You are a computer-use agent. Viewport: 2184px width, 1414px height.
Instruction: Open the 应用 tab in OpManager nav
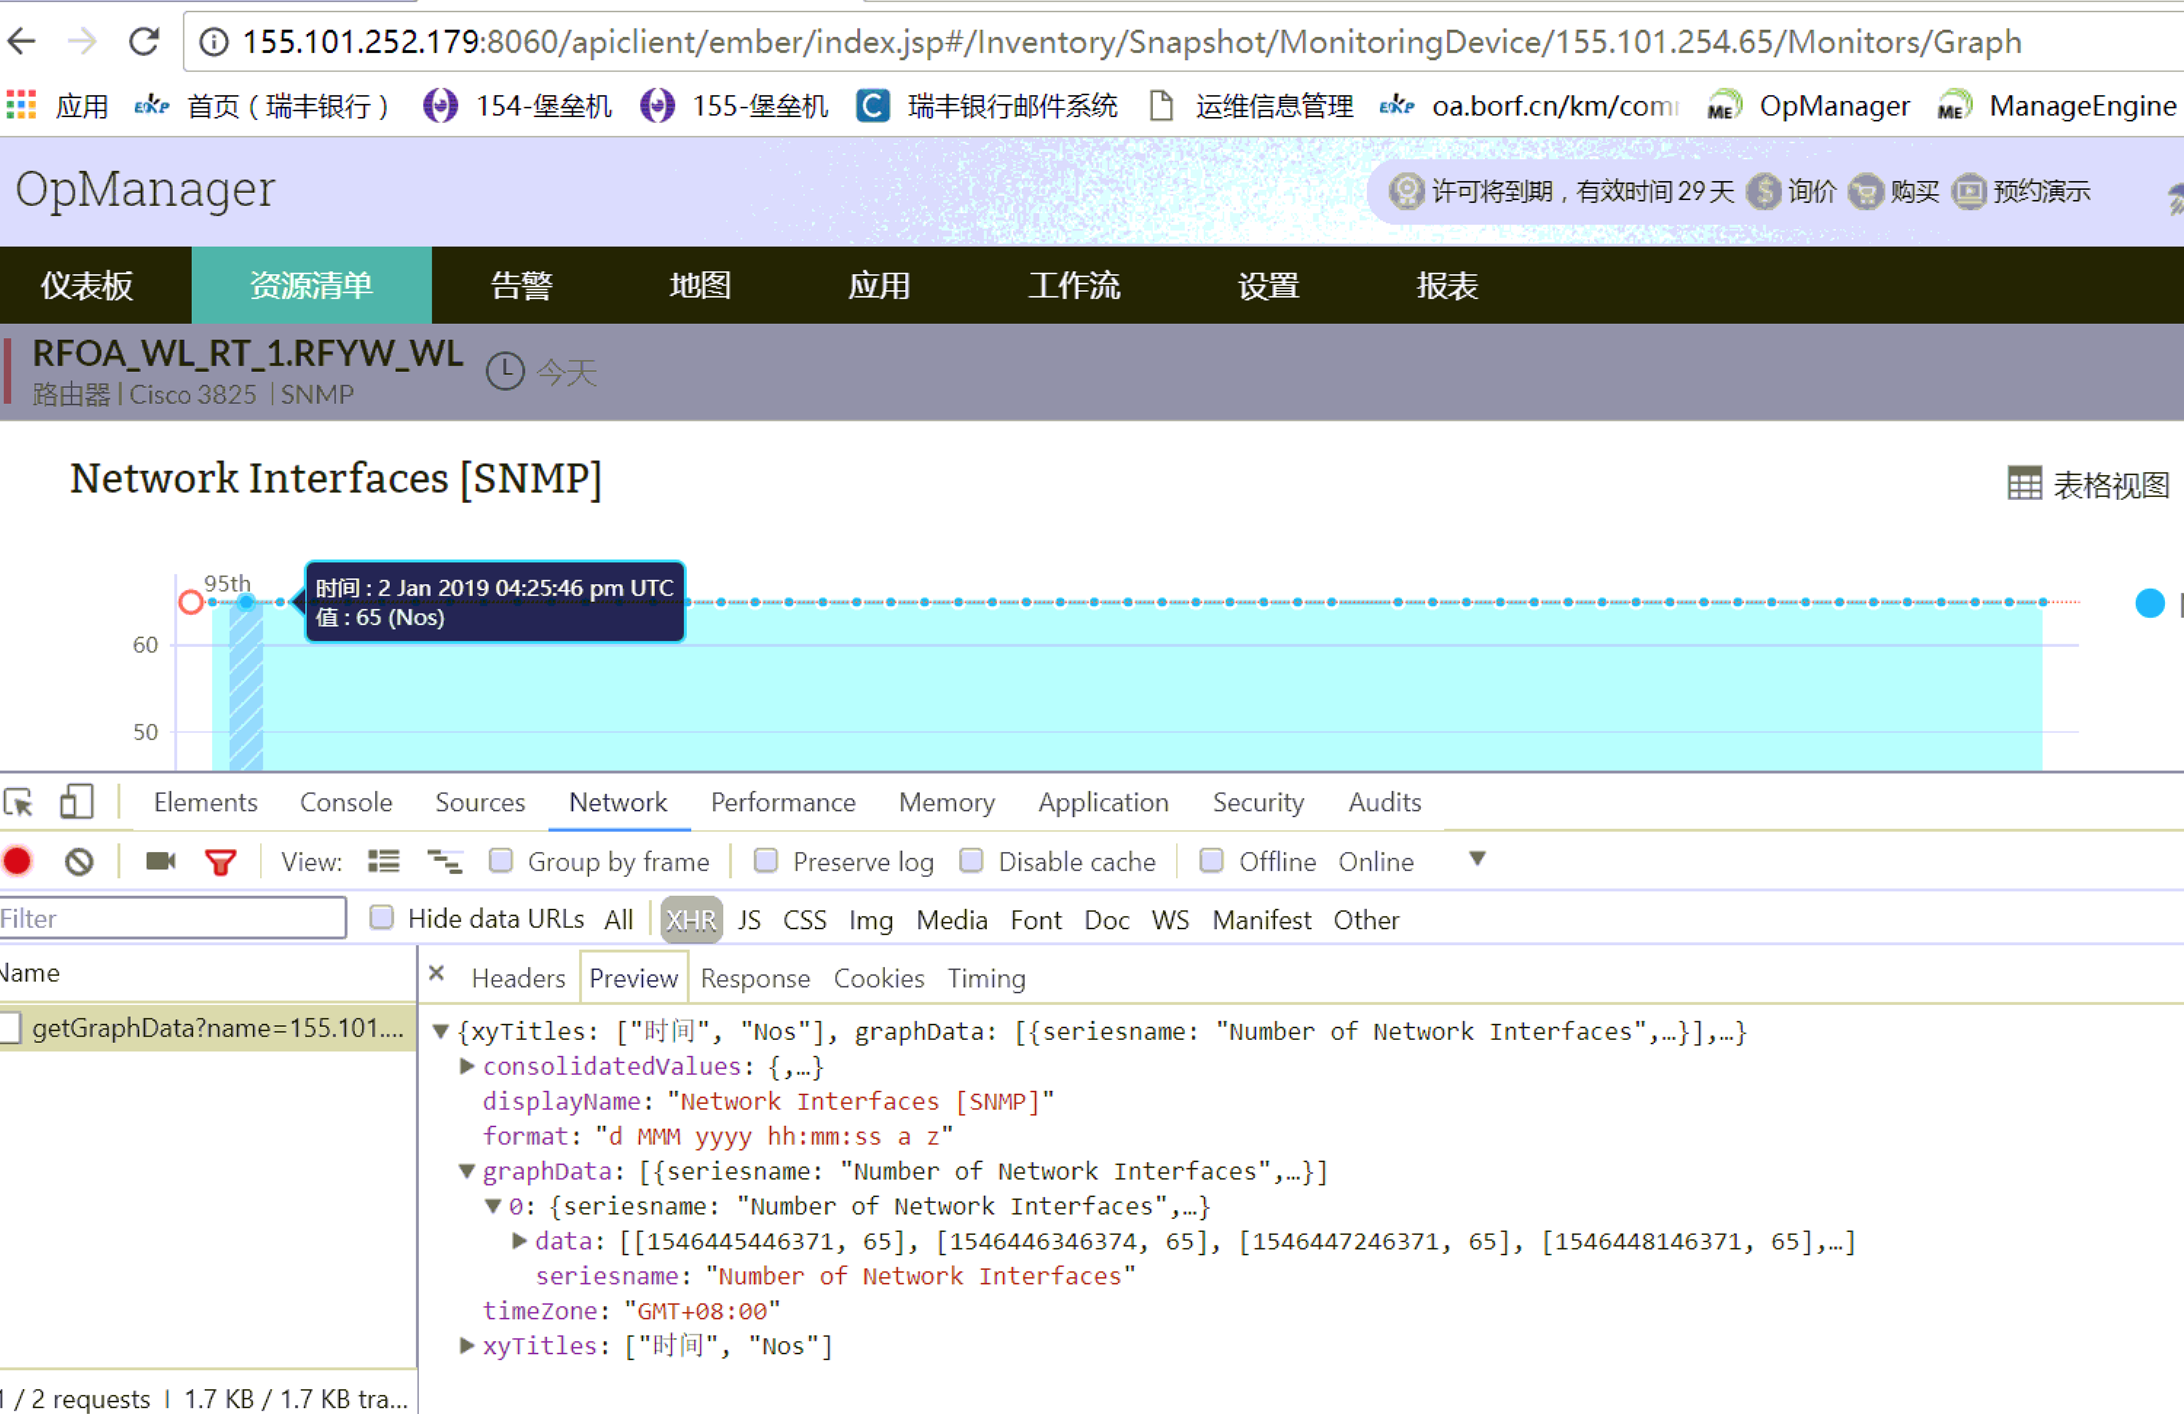tap(879, 286)
